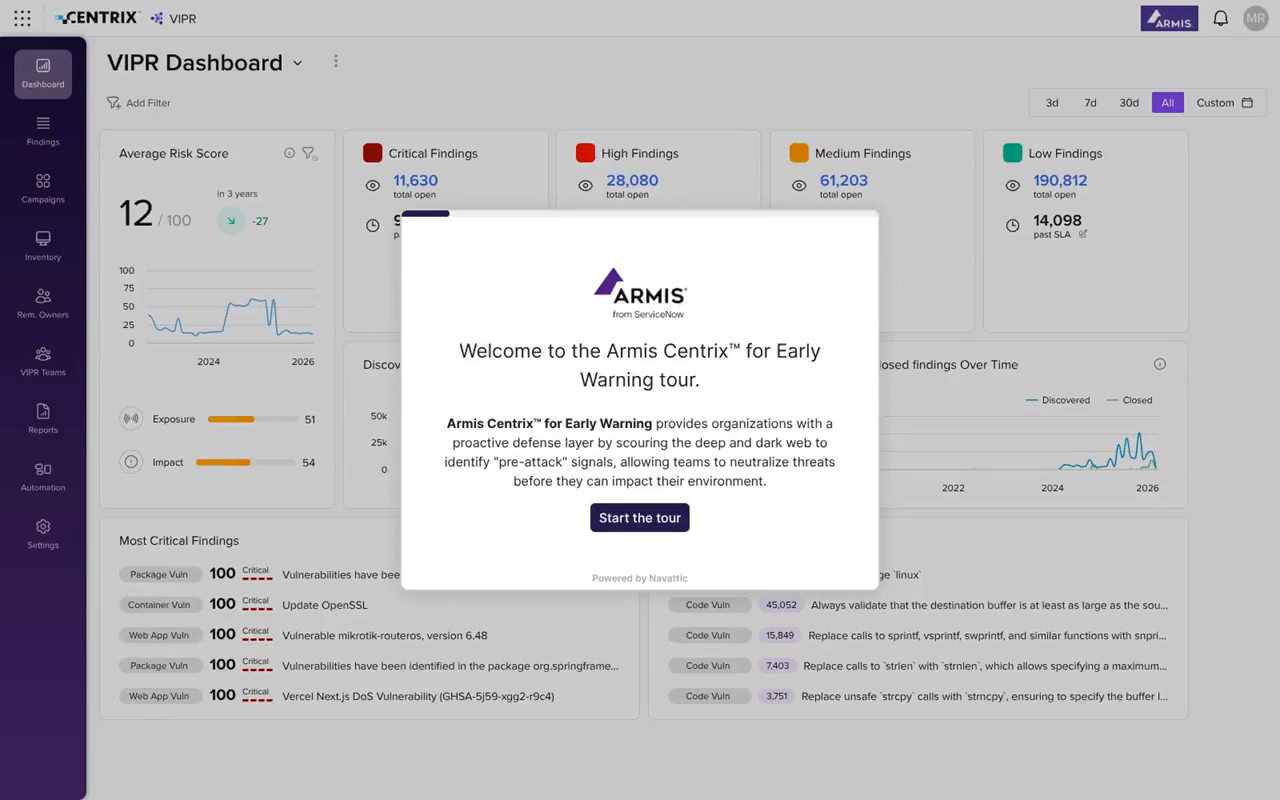Screen dimensions: 1280x800
Task: Open the MR user avatar menu
Action: click(x=1255, y=18)
